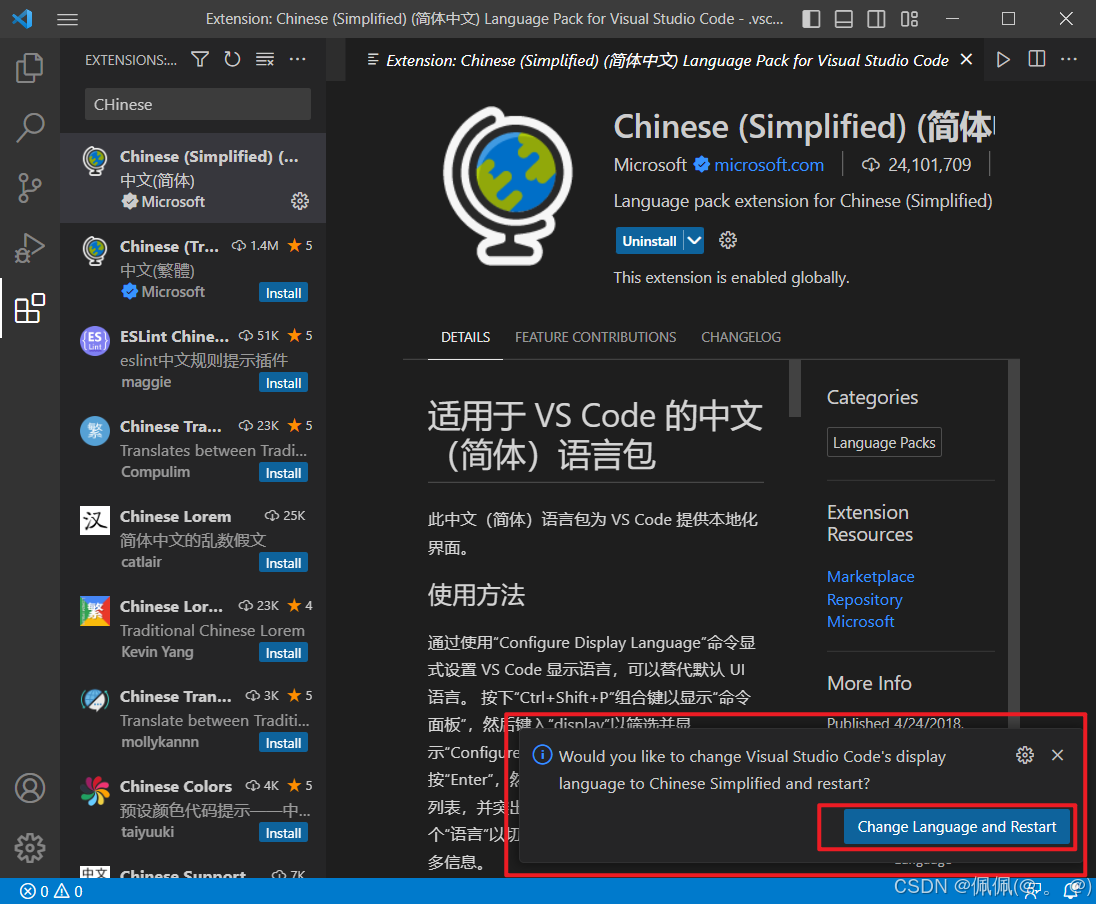
Task: Install Chinese Translation by Compulim
Action: coord(283,473)
